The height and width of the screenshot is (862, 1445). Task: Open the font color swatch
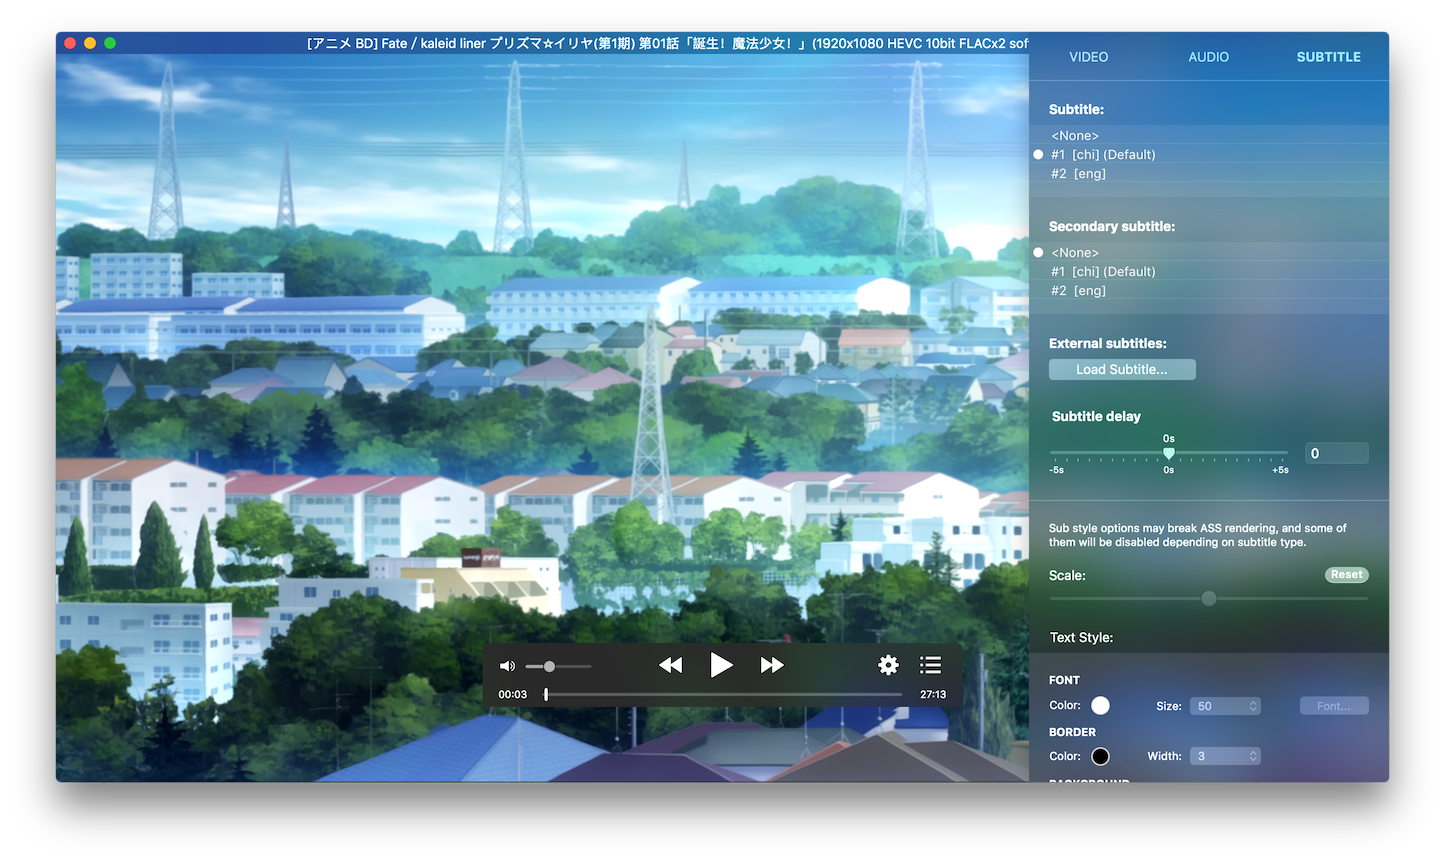[x=1100, y=706]
